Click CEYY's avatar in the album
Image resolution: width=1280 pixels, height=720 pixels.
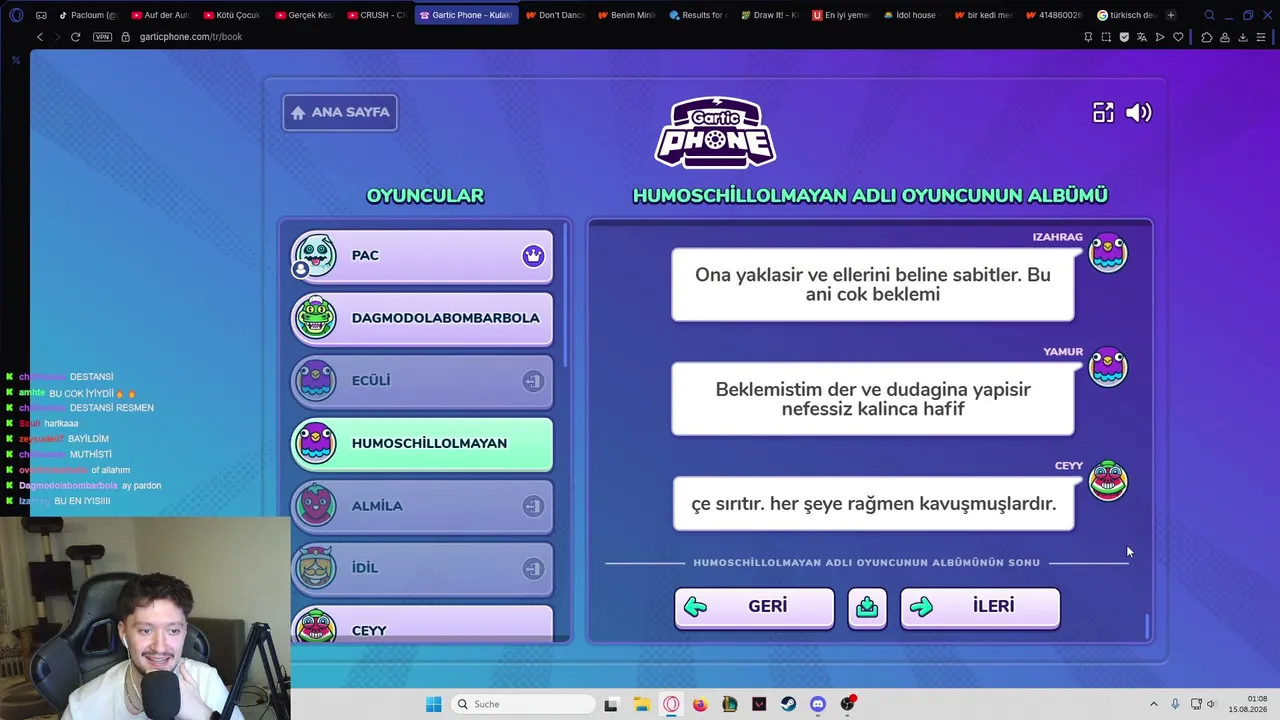point(1108,481)
